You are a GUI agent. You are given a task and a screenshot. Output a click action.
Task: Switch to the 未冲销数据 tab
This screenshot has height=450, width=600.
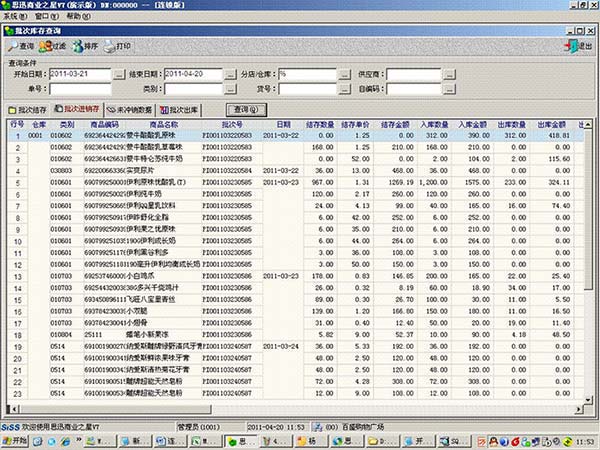(129, 110)
